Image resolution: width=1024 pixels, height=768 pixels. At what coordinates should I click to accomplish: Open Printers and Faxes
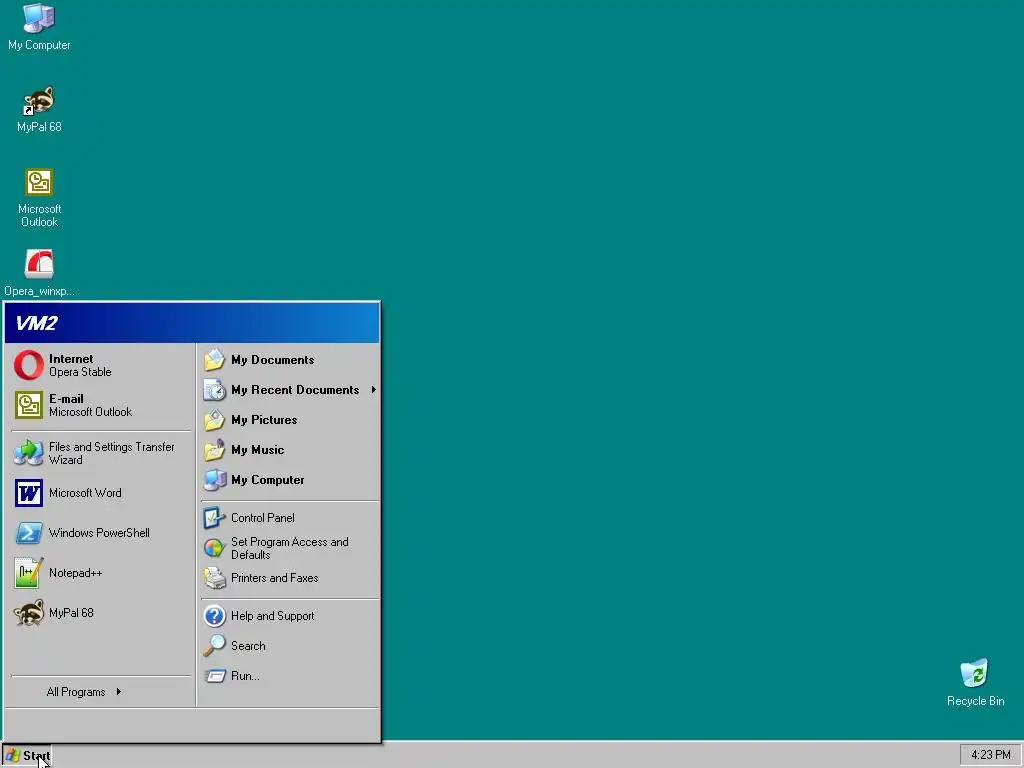(x=289, y=578)
